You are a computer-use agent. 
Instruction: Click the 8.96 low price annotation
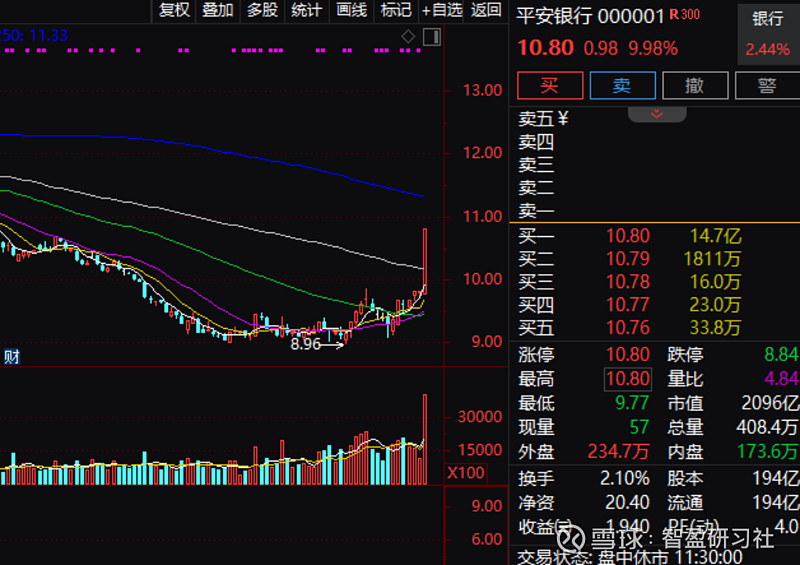[305, 344]
